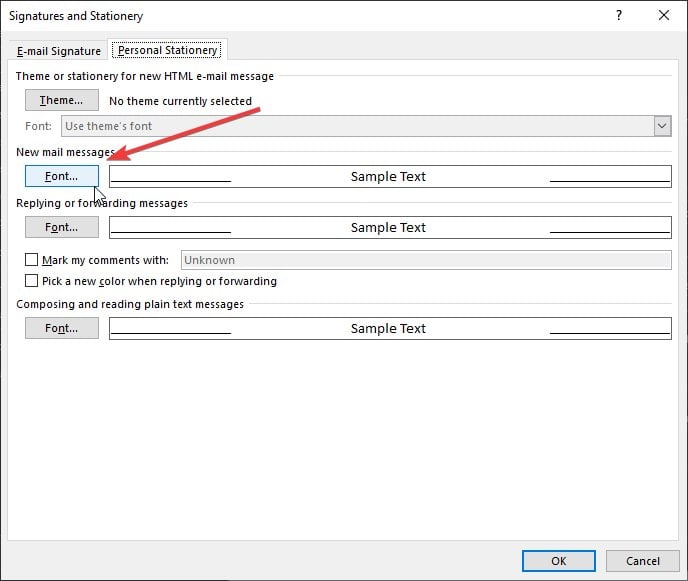The image size is (688, 581).
Task: Confirm with the OK button
Action: tap(559, 561)
